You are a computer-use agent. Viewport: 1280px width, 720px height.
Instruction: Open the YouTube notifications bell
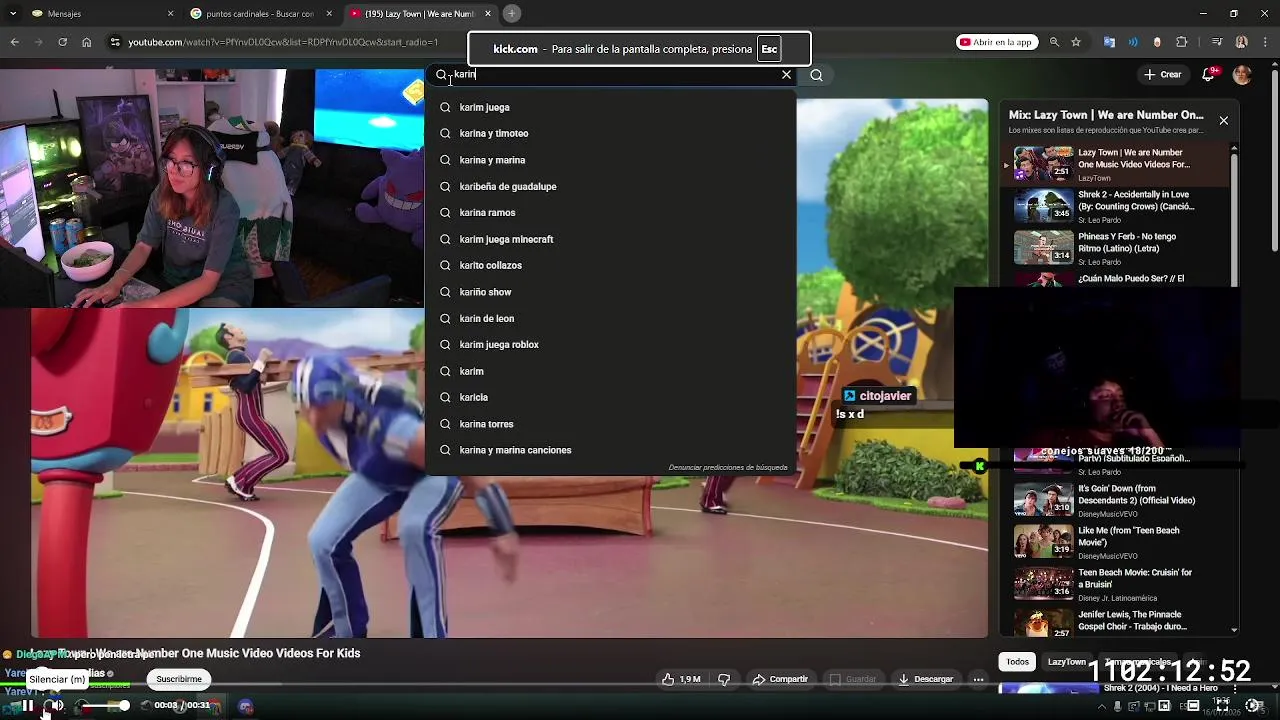[1210, 75]
